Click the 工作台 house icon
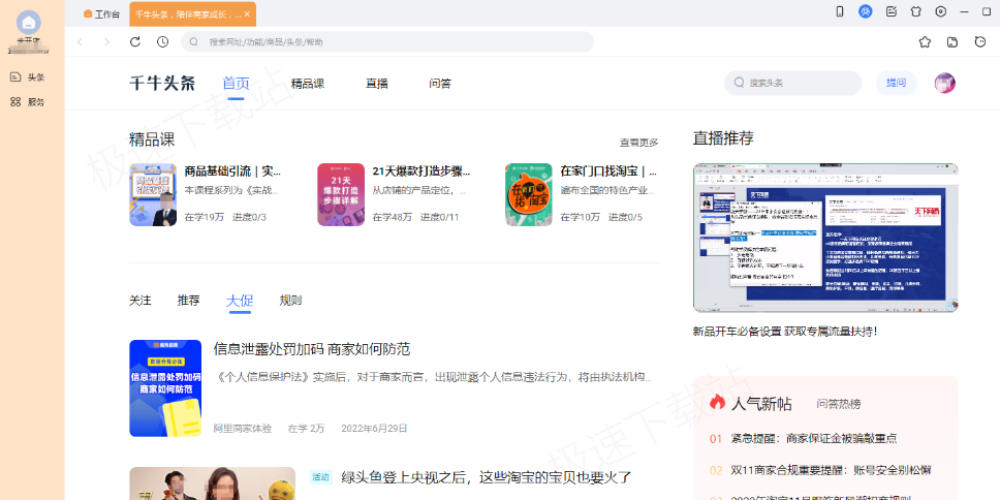1000x500 pixels. [x=88, y=13]
